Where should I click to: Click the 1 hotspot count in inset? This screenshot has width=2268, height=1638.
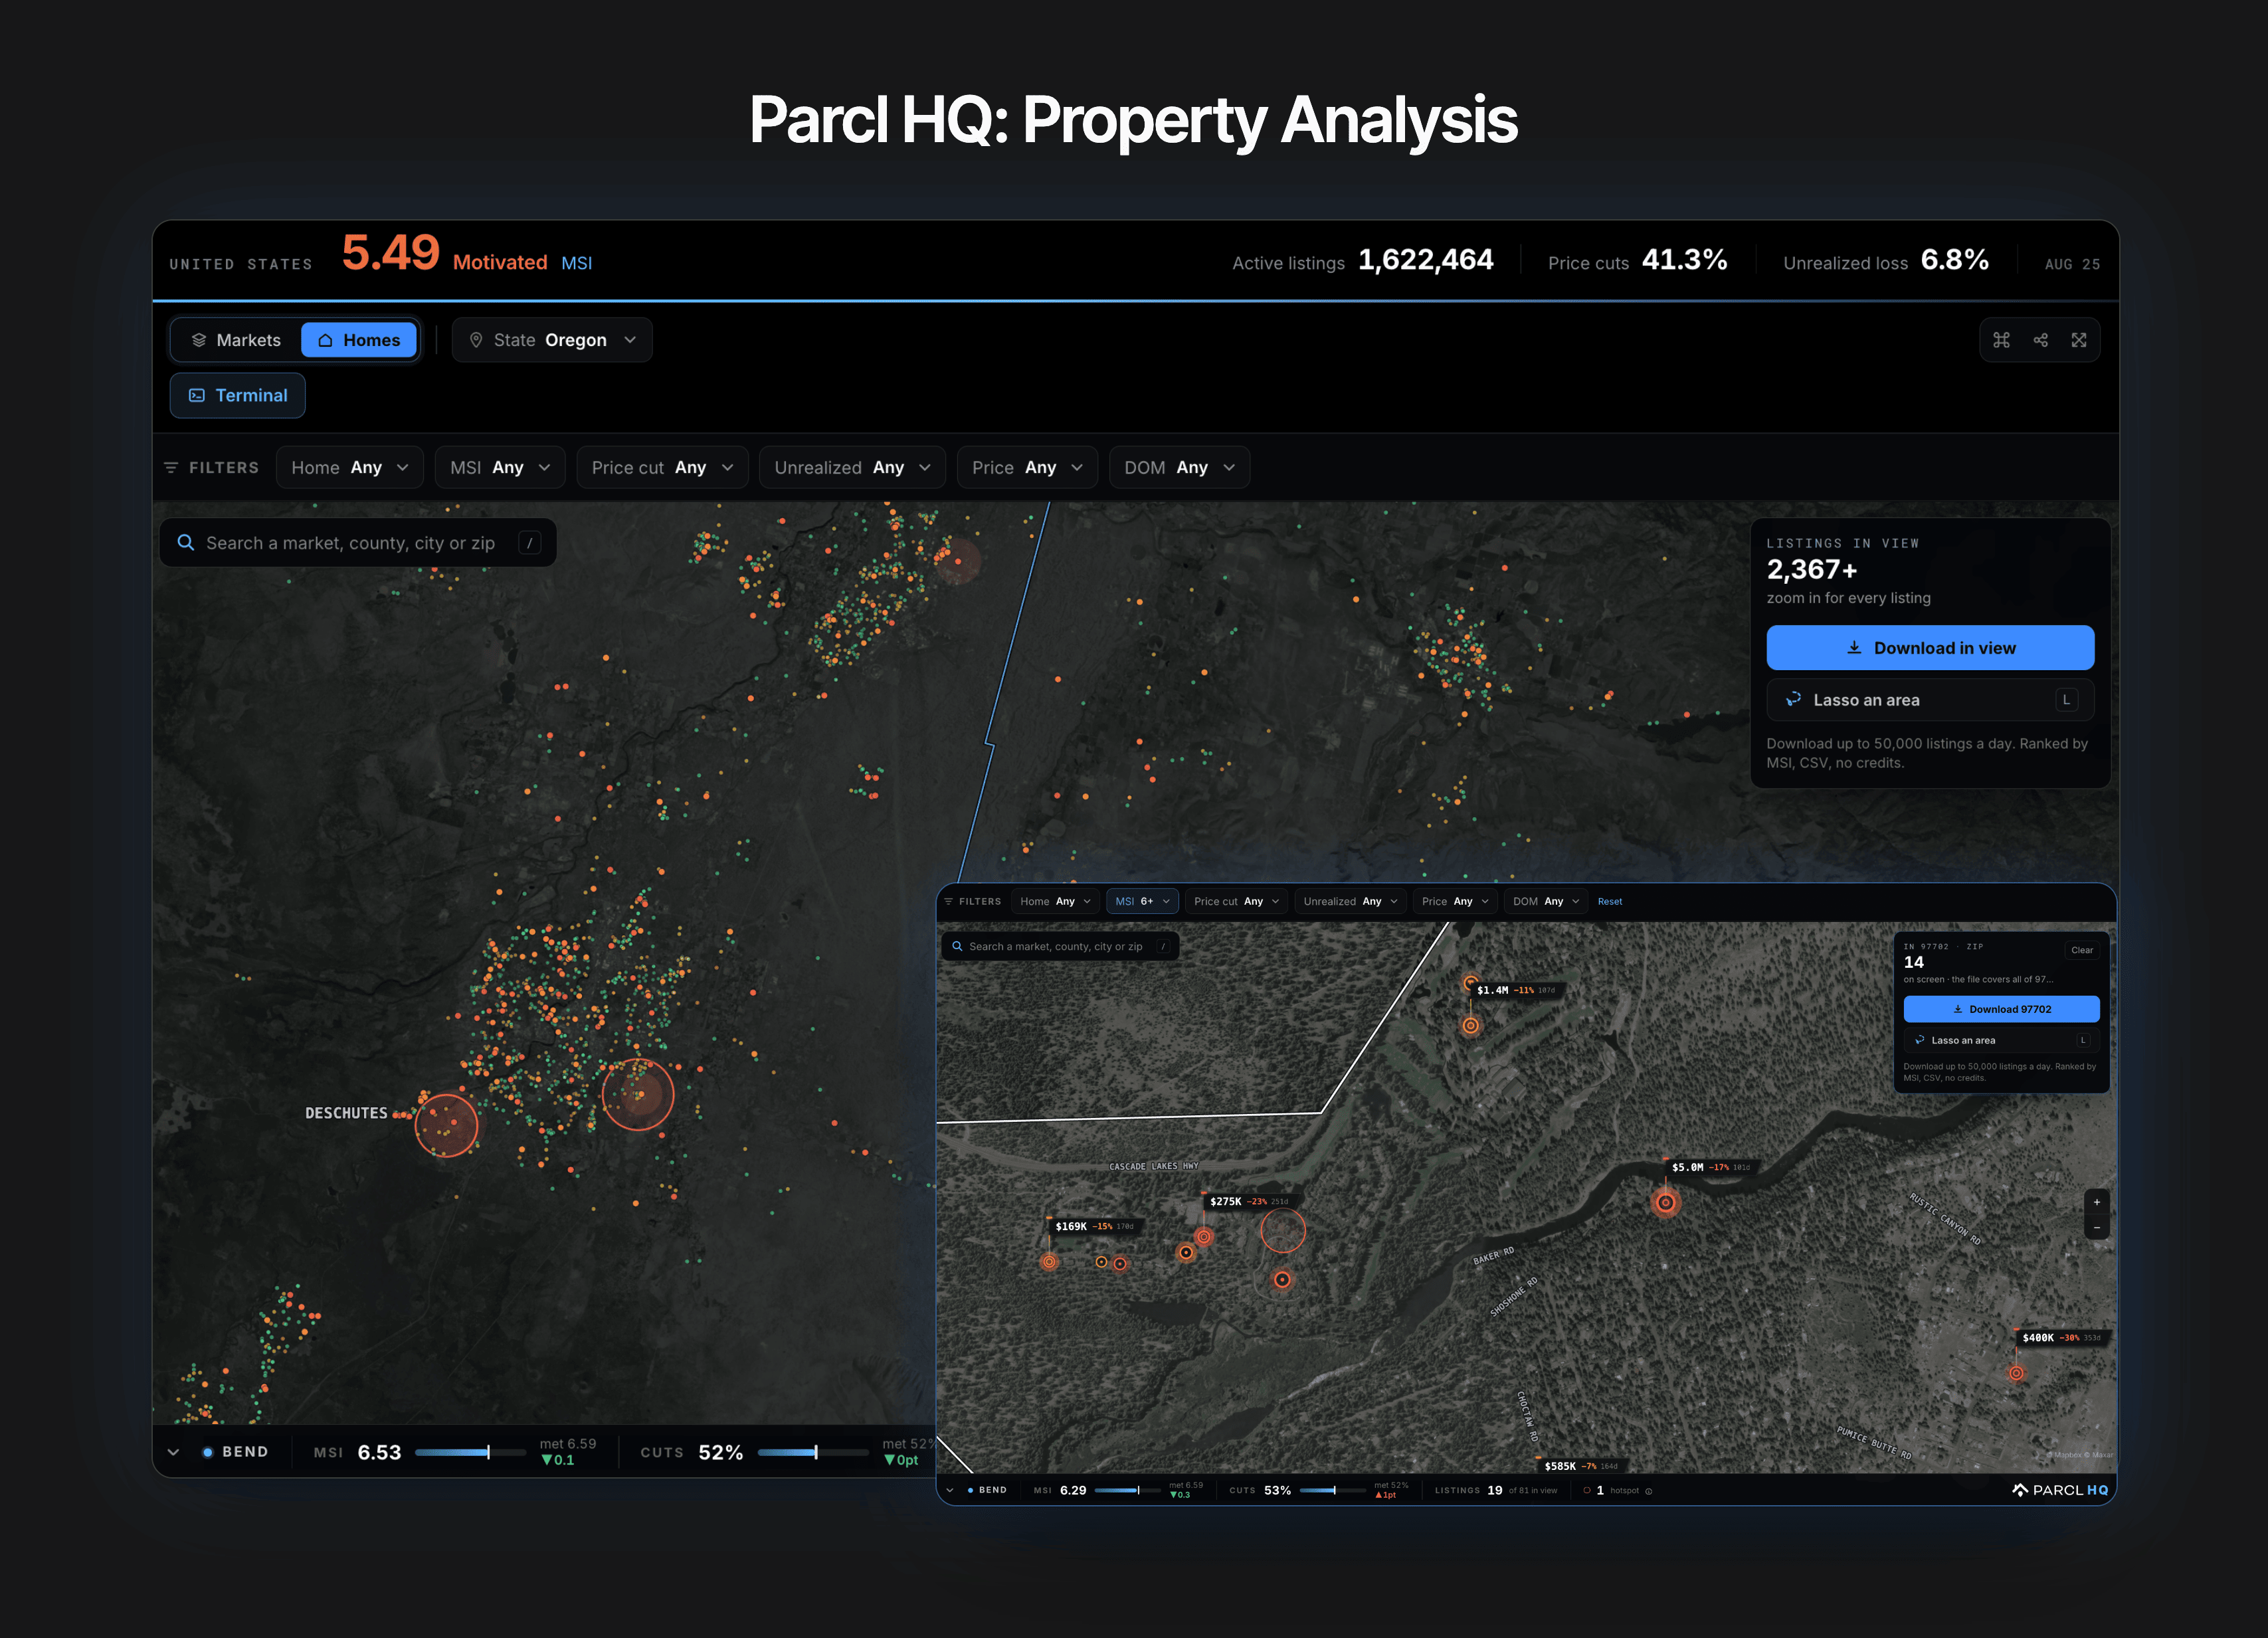click(1601, 1491)
